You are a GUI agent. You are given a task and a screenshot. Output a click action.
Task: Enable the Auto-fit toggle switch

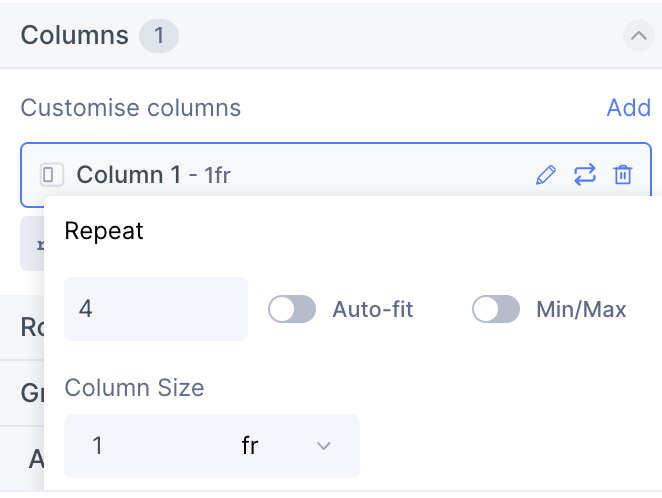(x=292, y=309)
